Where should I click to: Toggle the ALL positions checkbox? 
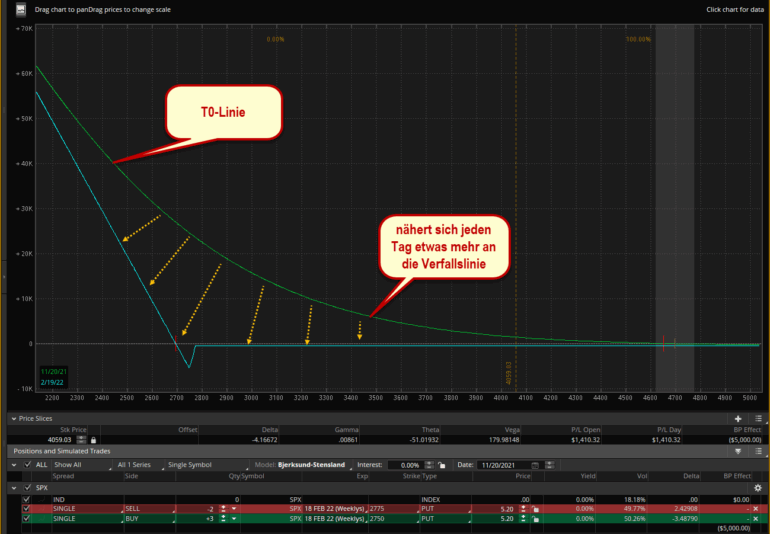pos(27,465)
